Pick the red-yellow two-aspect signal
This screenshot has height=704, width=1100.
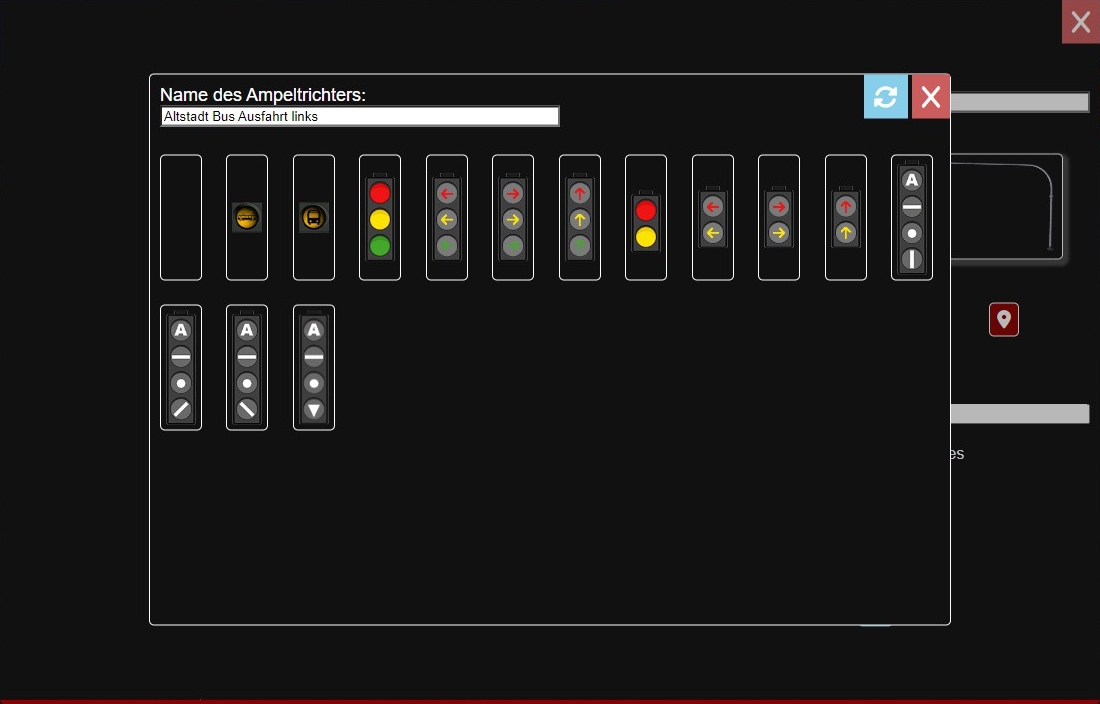point(645,217)
